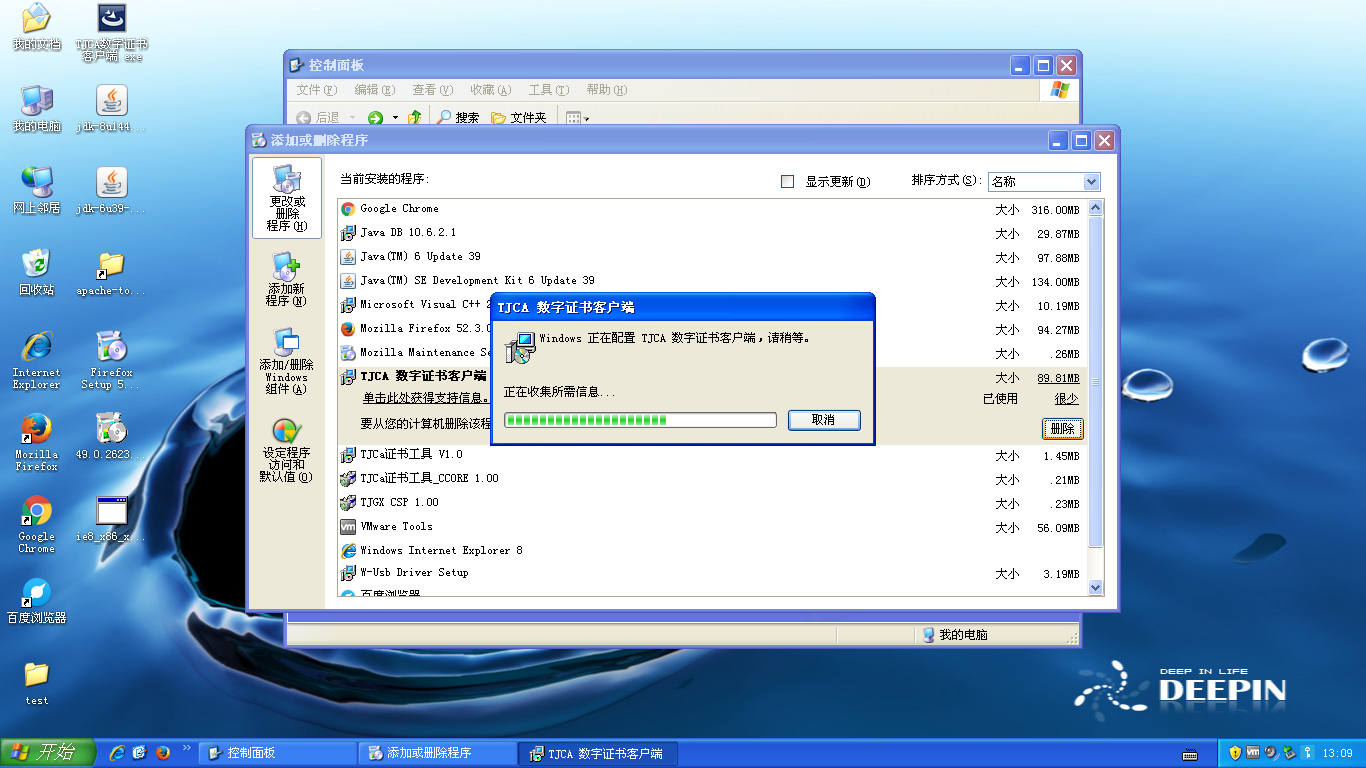Select TJCa certificate tool_CCORE 1.00 entry
The image size is (1366, 768).
click(x=712, y=479)
